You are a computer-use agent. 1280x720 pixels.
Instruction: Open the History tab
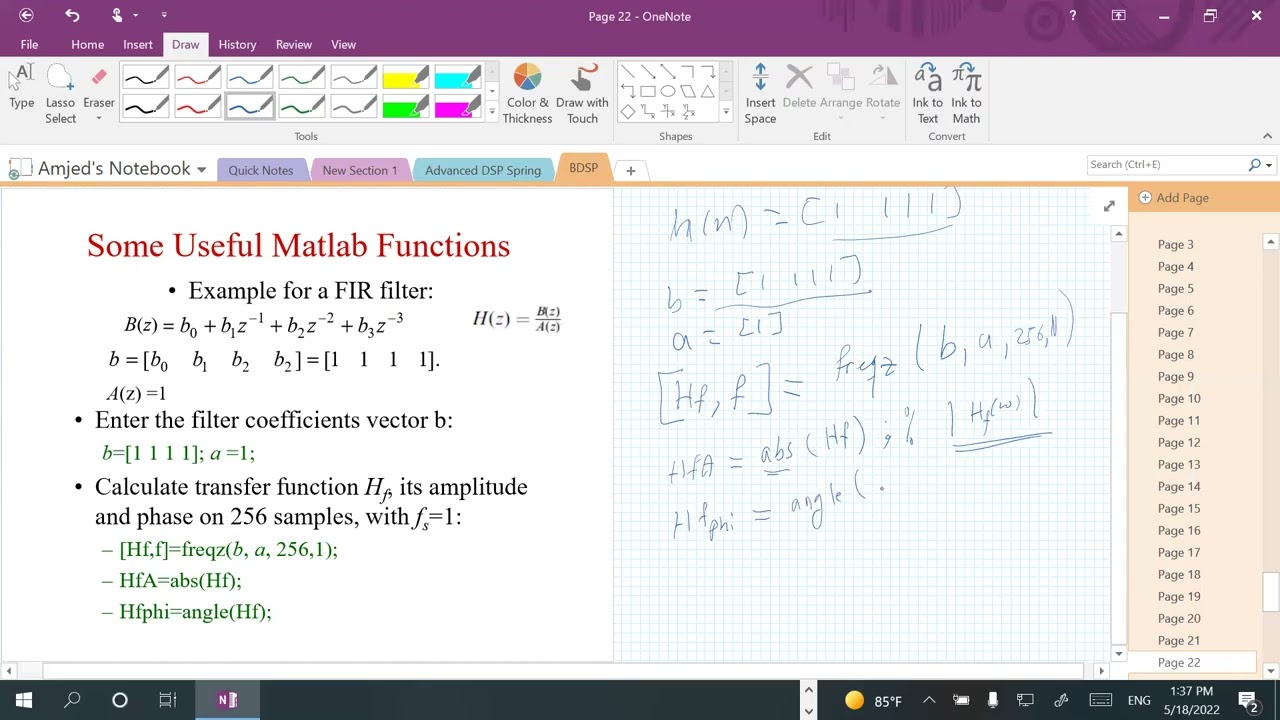click(237, 44)
